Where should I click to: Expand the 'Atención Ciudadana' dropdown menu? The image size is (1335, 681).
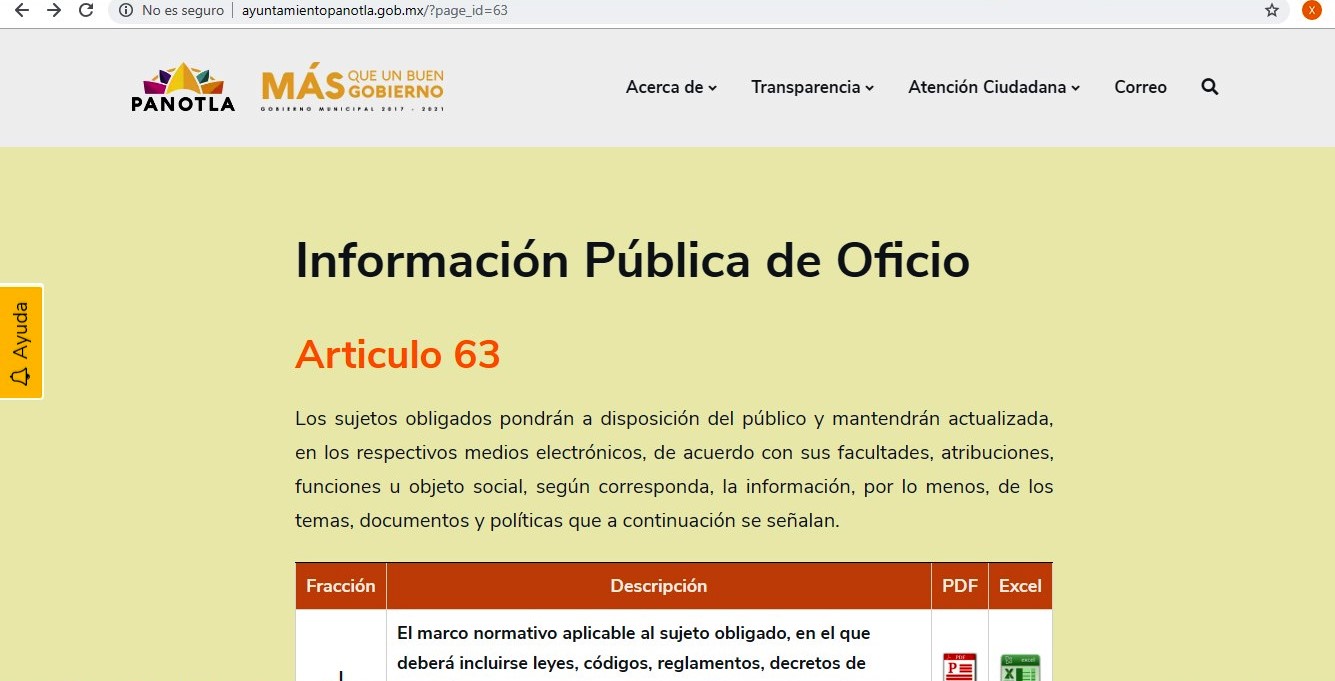click(994, 87)
